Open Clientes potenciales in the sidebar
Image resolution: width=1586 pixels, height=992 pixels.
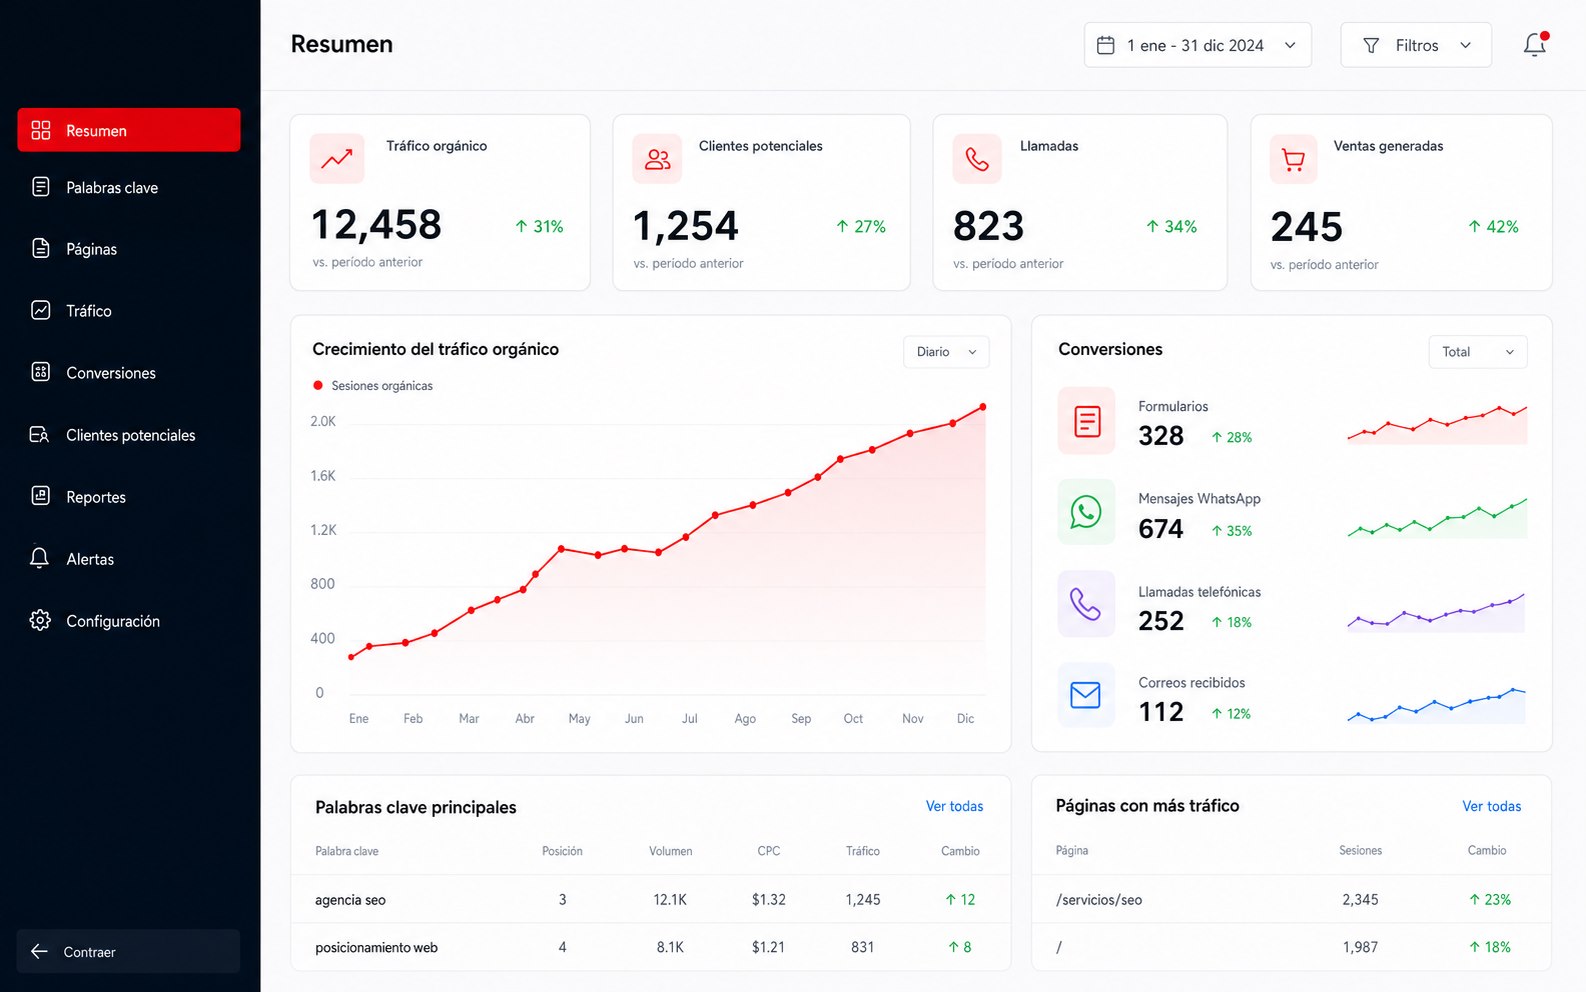[x=129, y=435]
